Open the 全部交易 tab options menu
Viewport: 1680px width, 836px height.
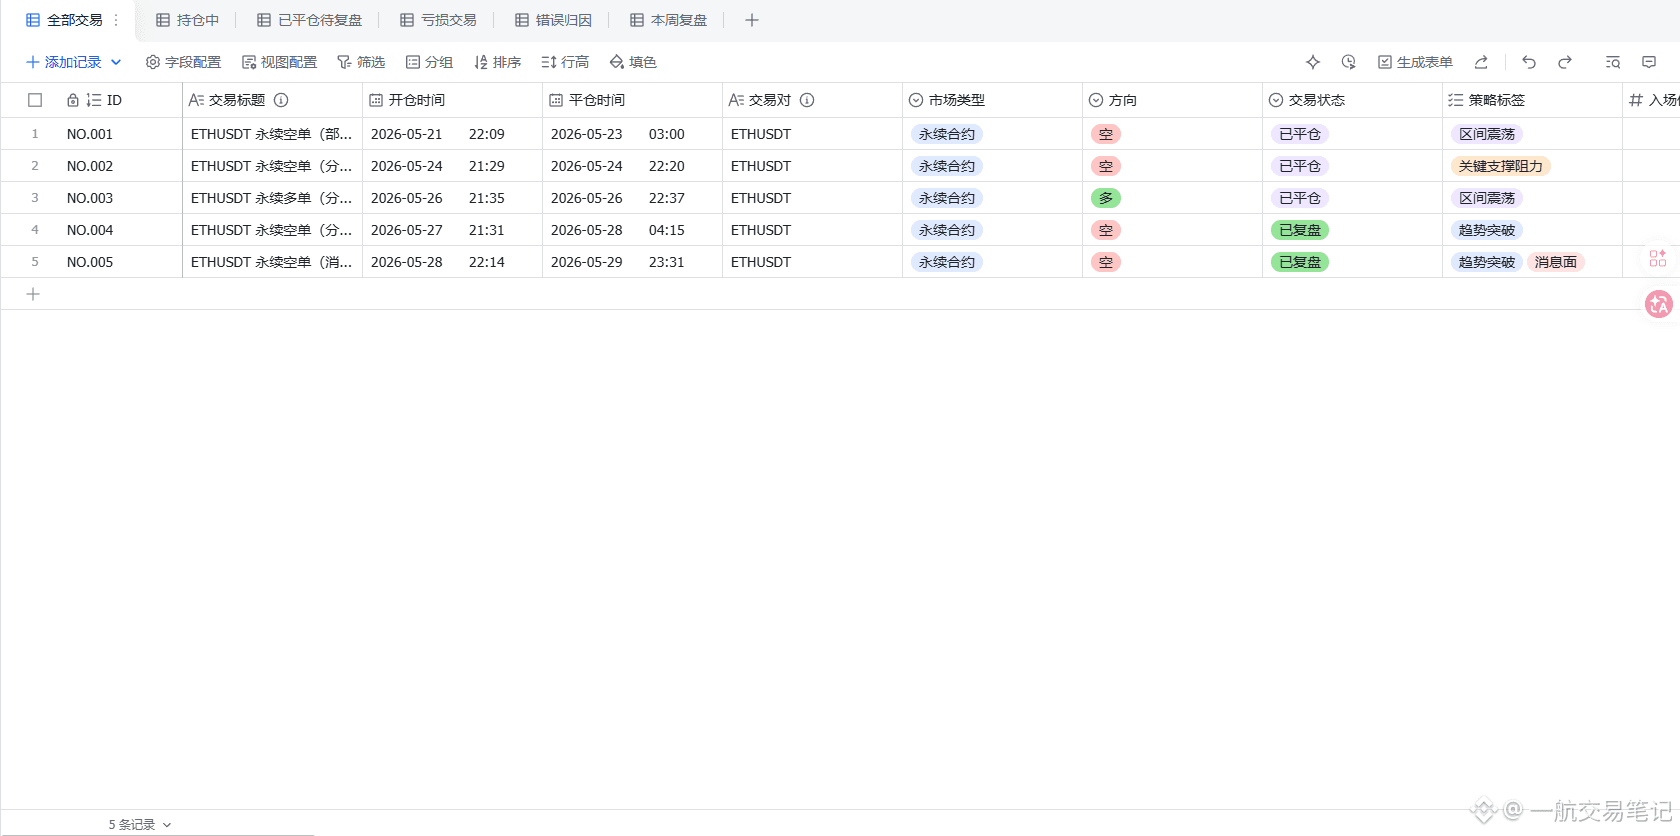click(116, 20)
